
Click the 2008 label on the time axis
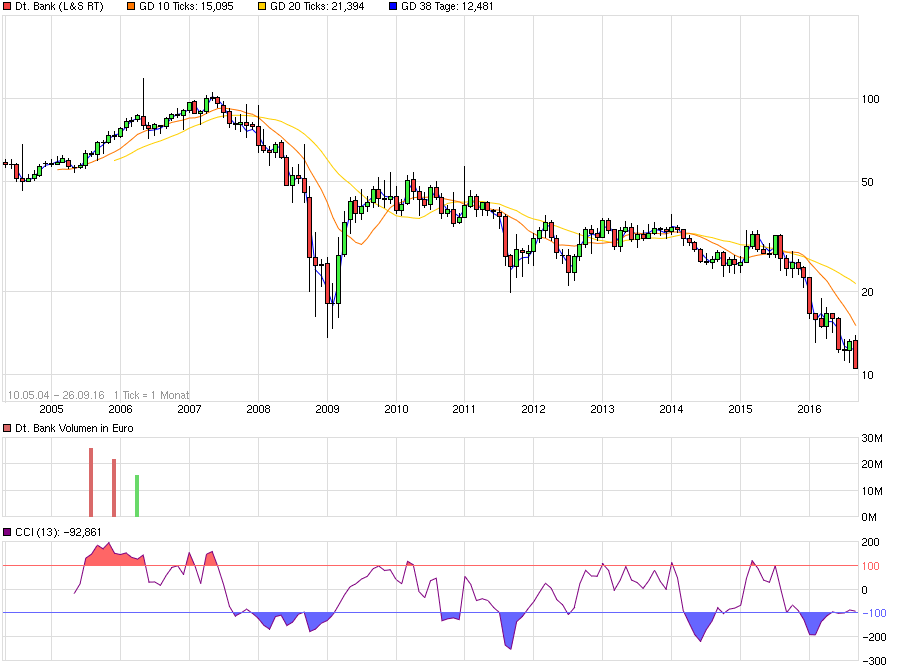click(x=258, y=409)
